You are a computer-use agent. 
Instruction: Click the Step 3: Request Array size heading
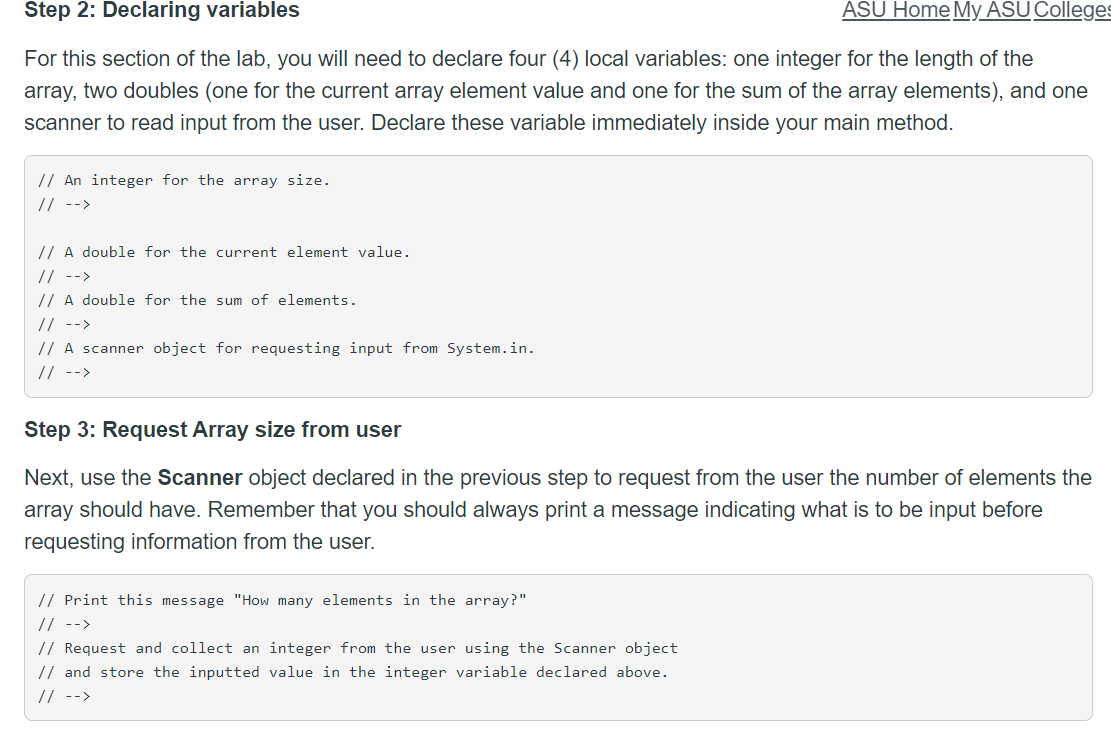tap(212, 429)
